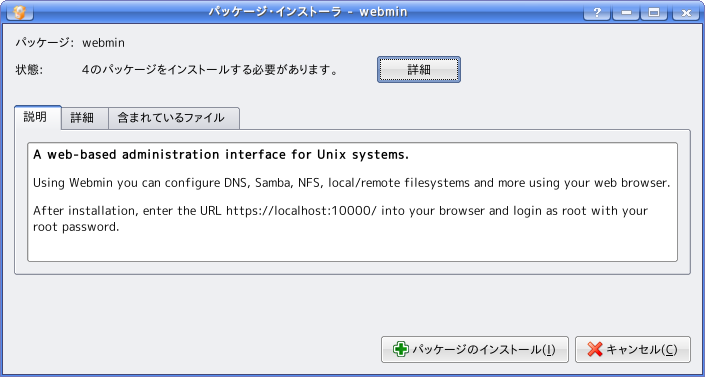
Task: Click the キャンセル button
Action: click(x=633, y=350)
